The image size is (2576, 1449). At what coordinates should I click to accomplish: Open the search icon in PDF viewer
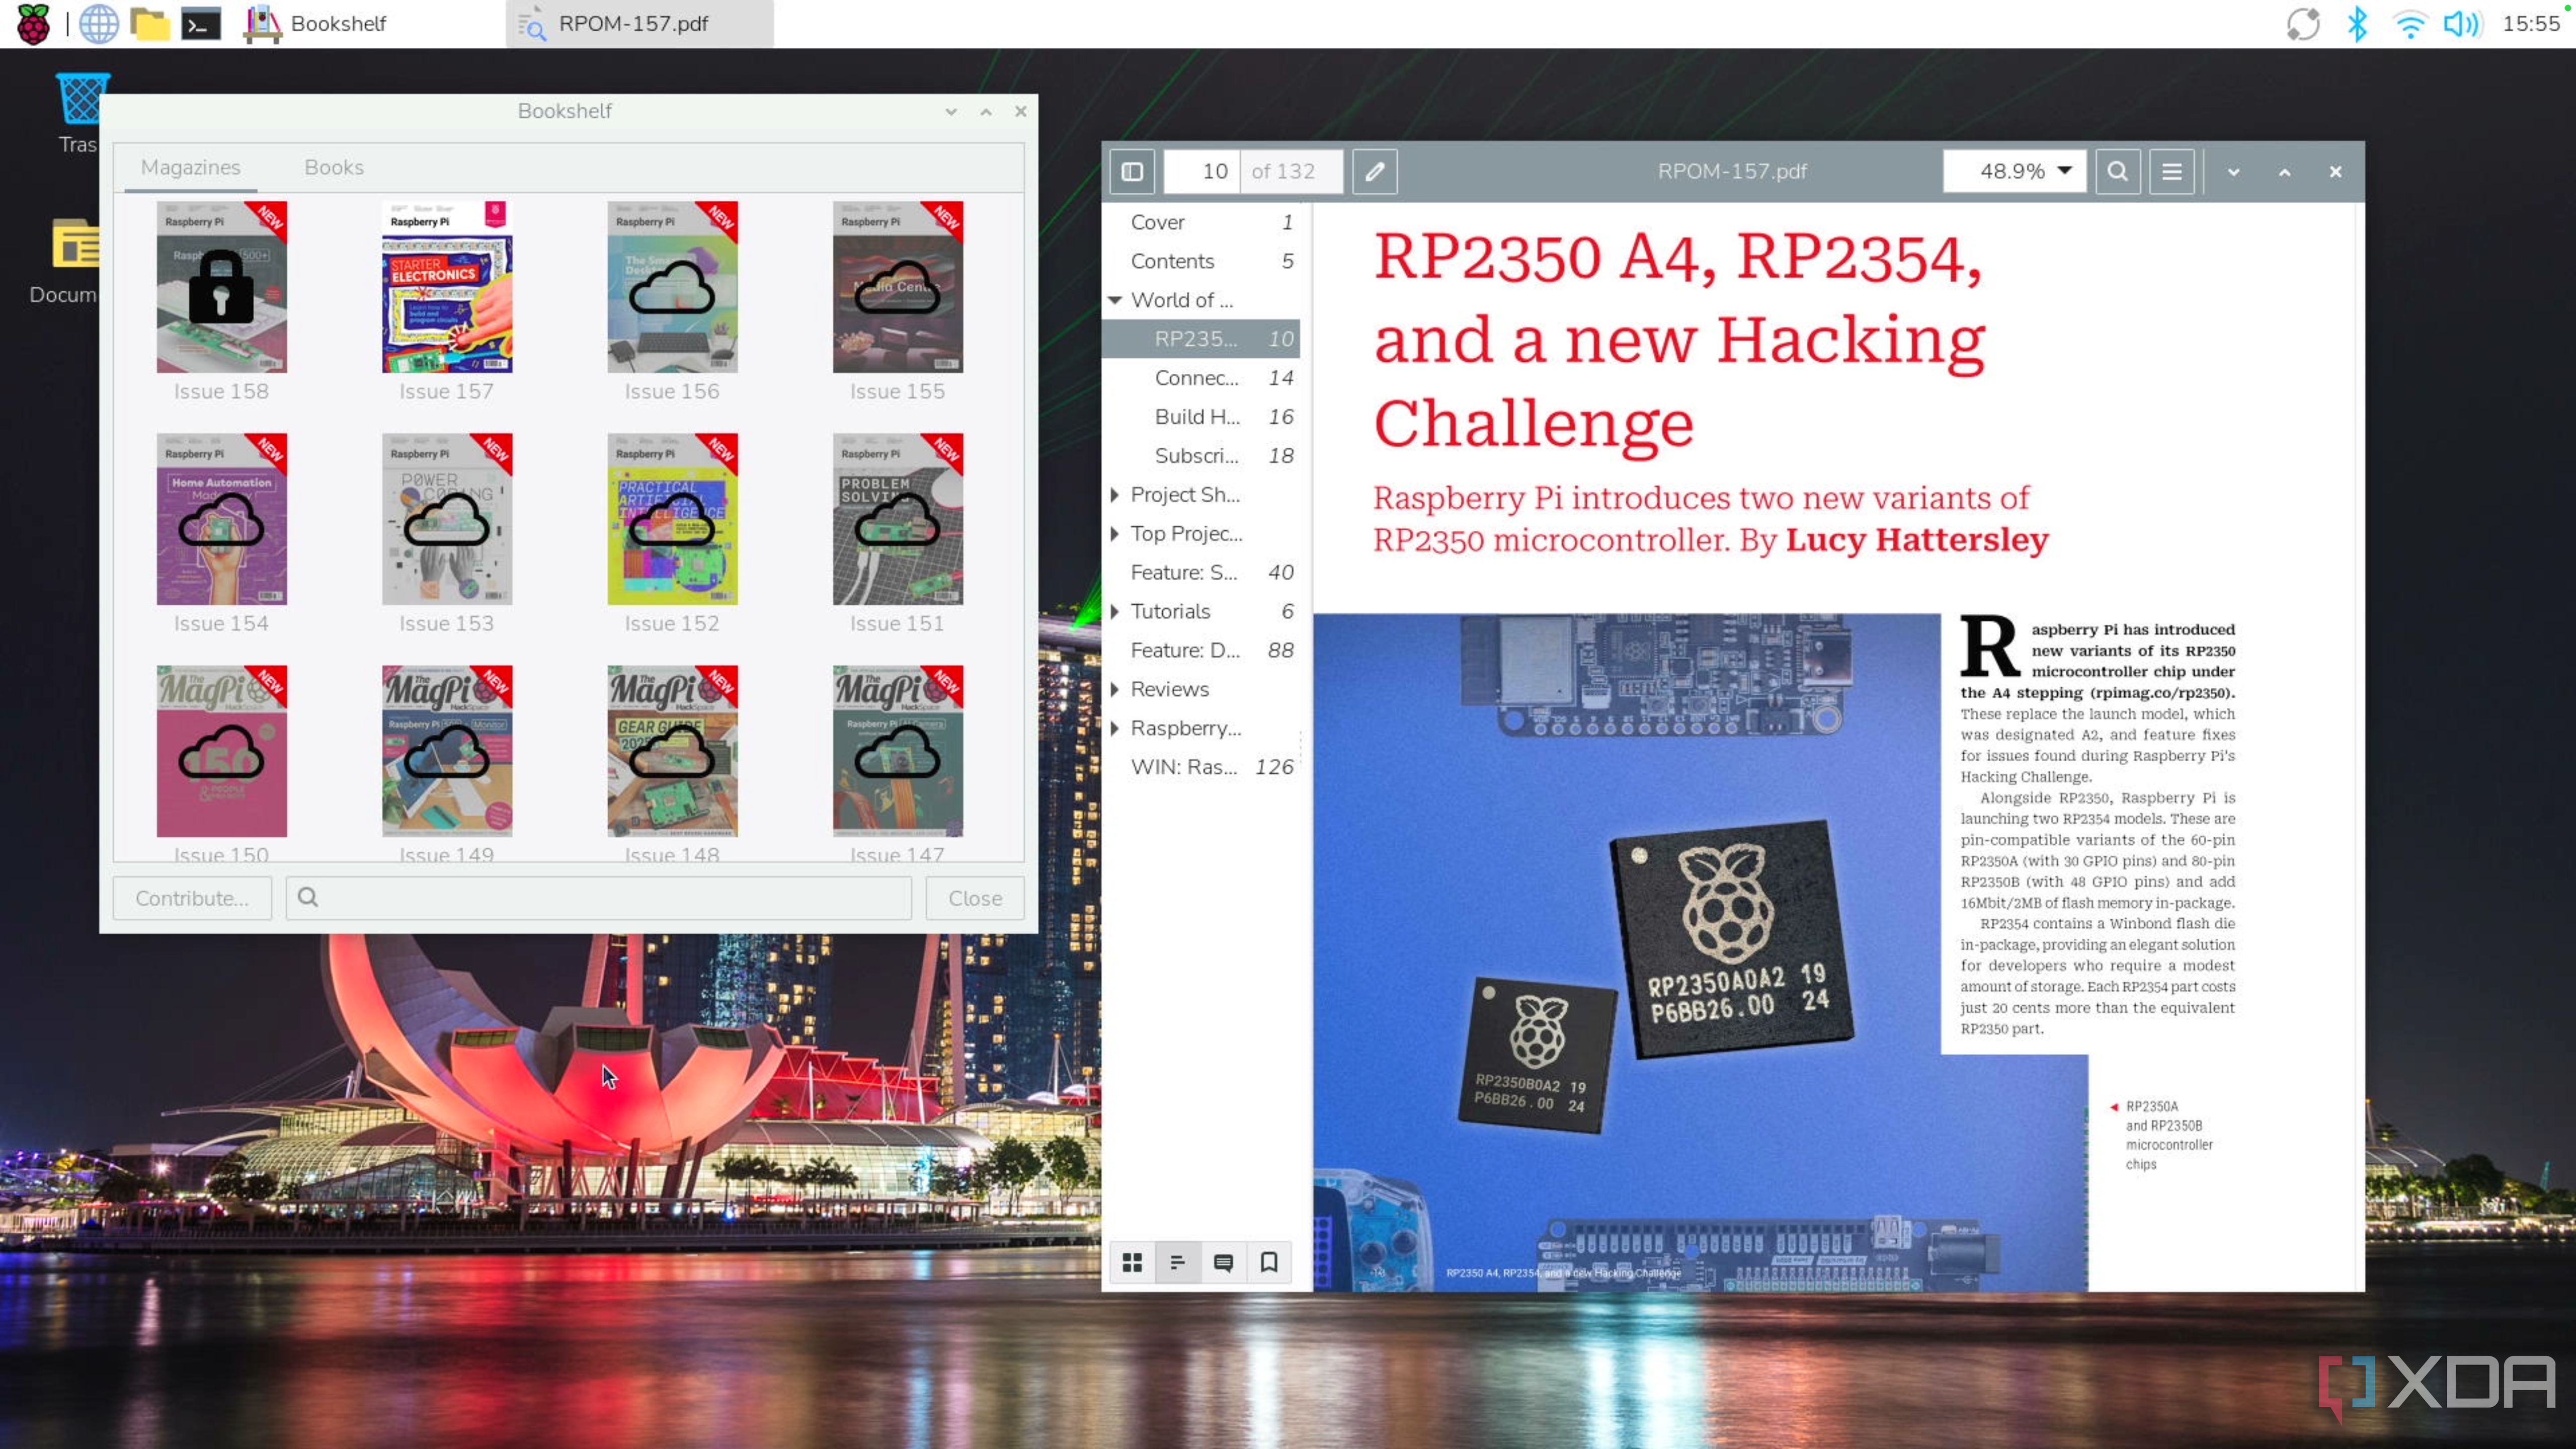(2117, 171)
